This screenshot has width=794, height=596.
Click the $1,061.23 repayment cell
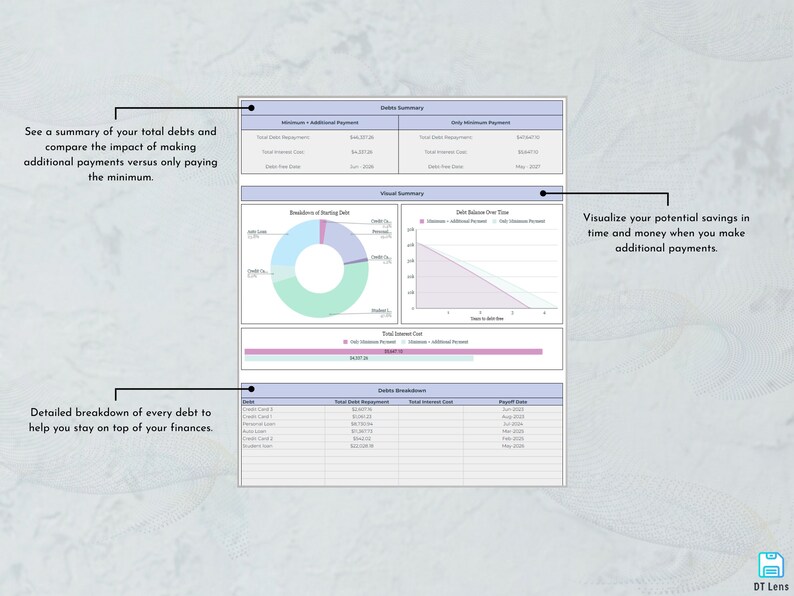pyautogui.click(x=362, y=416)
